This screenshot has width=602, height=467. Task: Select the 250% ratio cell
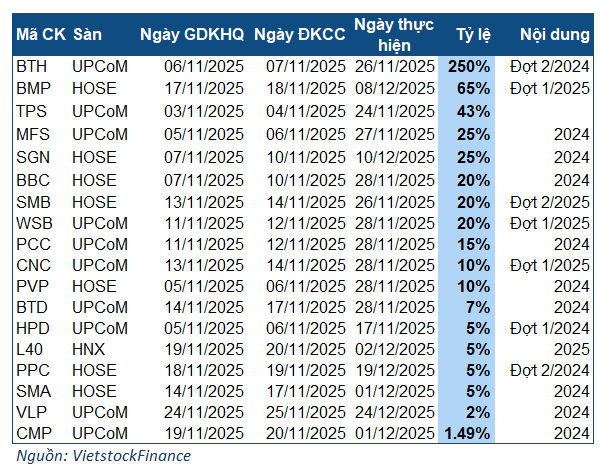(x=469, y=67)
